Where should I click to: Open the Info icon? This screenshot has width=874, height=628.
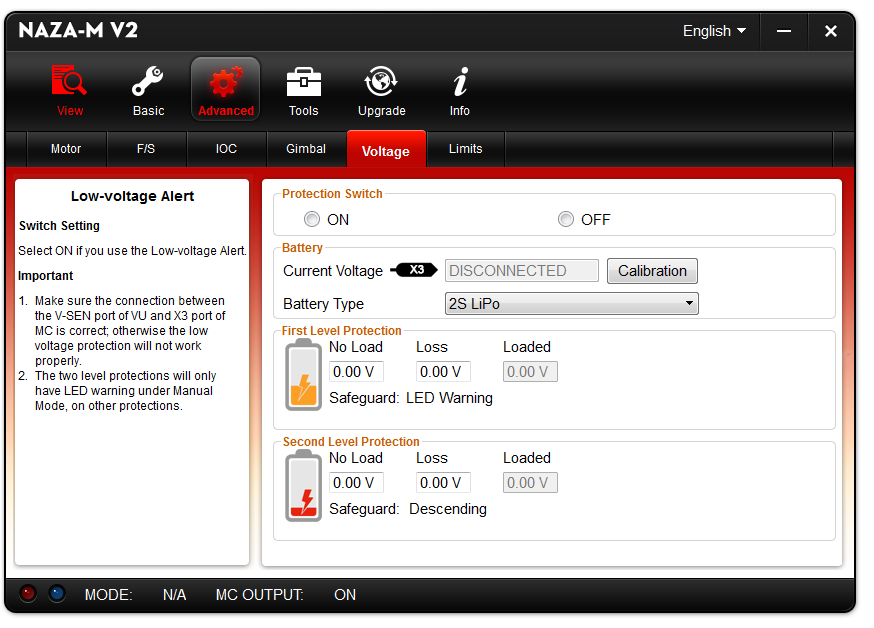tap(459, 82)
